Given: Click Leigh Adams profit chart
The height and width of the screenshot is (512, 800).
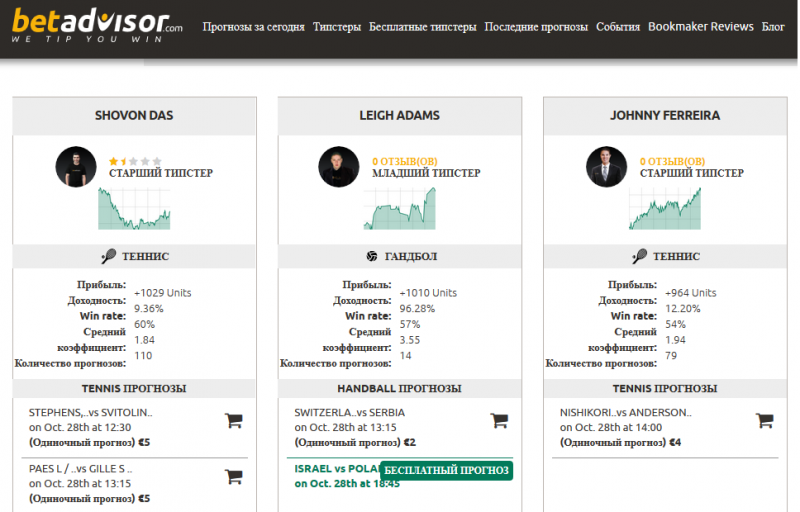Looking at the screenshot, I should pyautogui.click(x=399, y=209).
